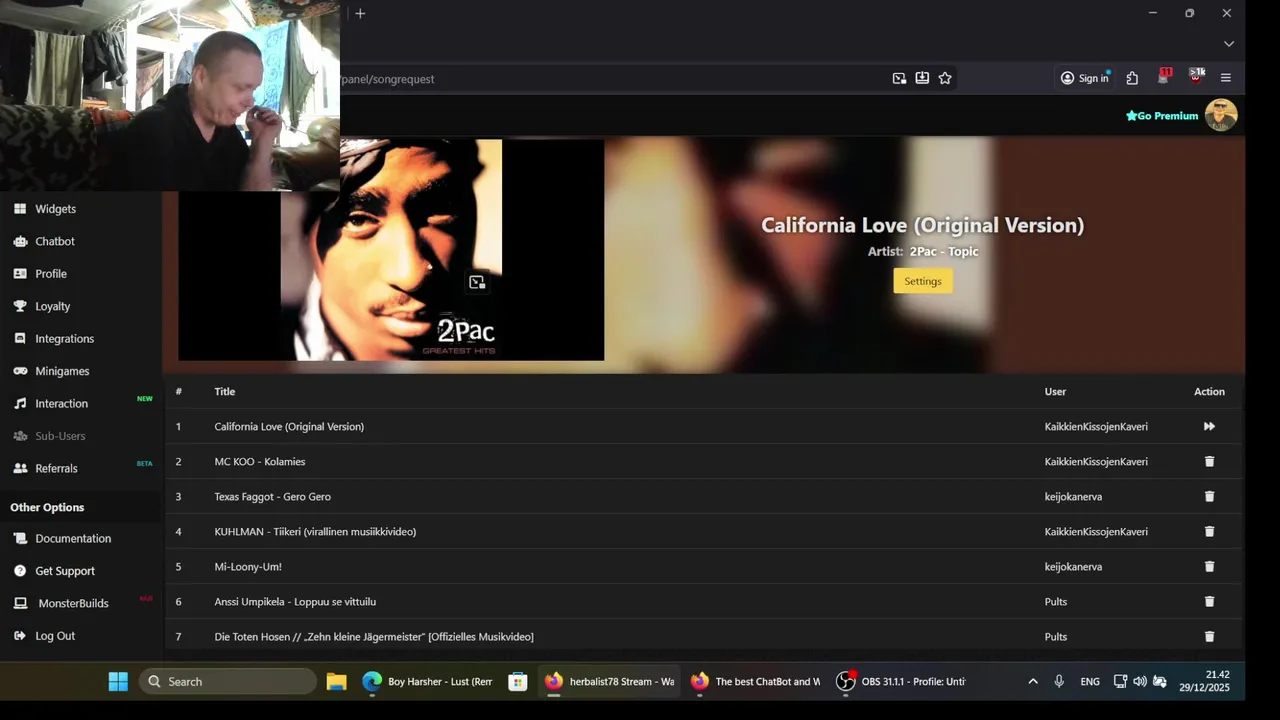Screen dimensions: 1280x720
Task: Remove Anssi Umpikela song with trash icon
Action: pos(1209,601)
